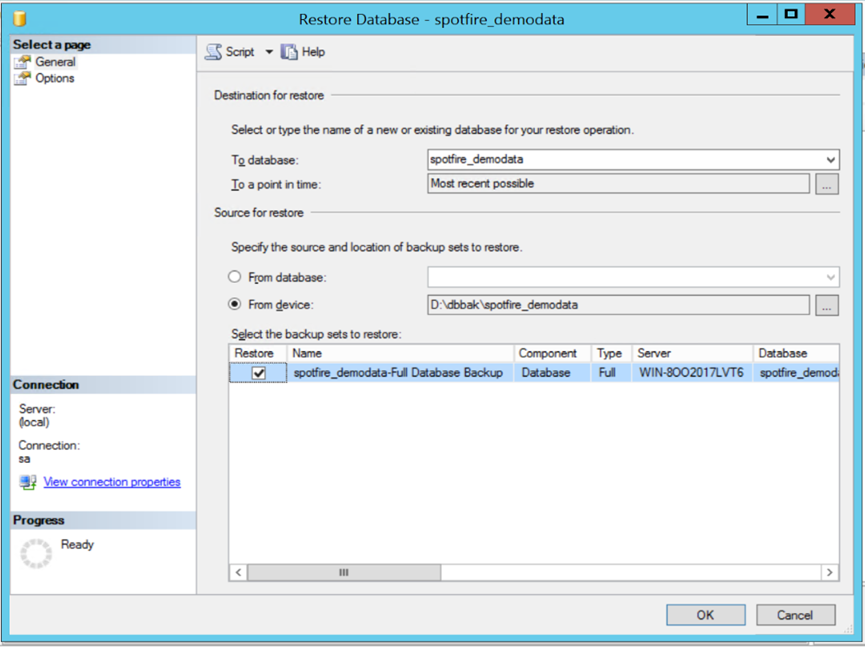Open the Script dropdown arrow
This screenshot has width=865, height=648.
(269, 52)
